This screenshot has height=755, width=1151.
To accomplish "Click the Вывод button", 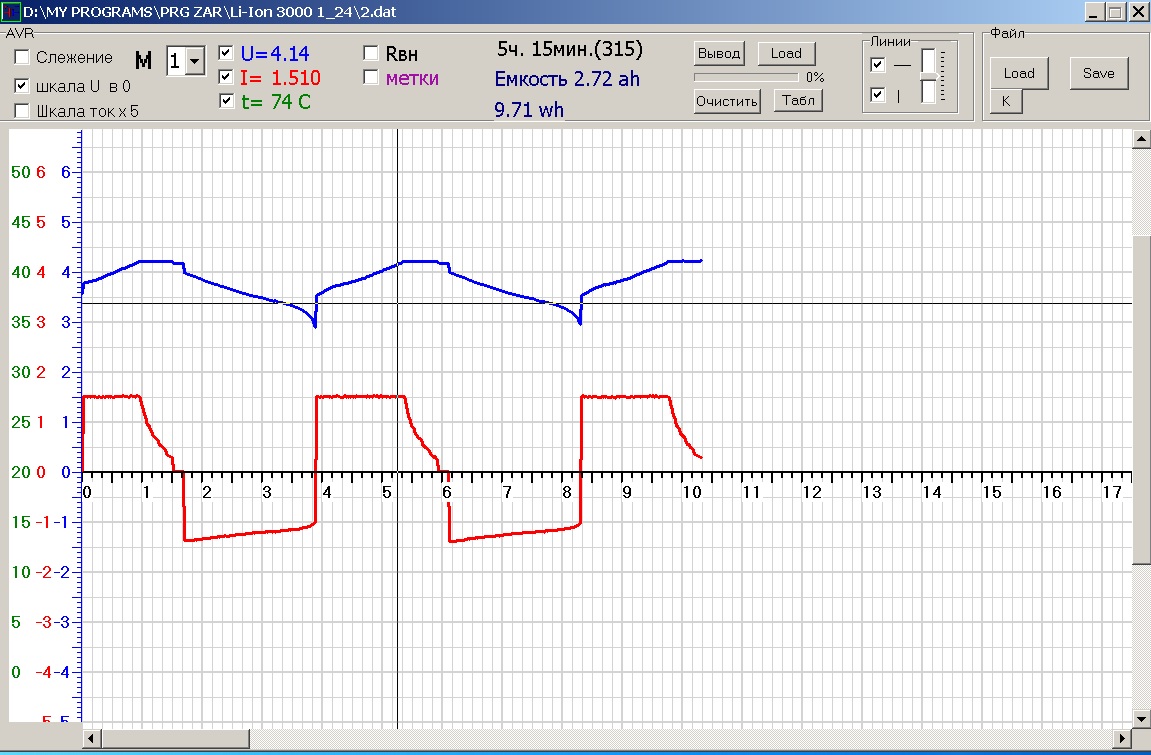I will tap(719, 53).
